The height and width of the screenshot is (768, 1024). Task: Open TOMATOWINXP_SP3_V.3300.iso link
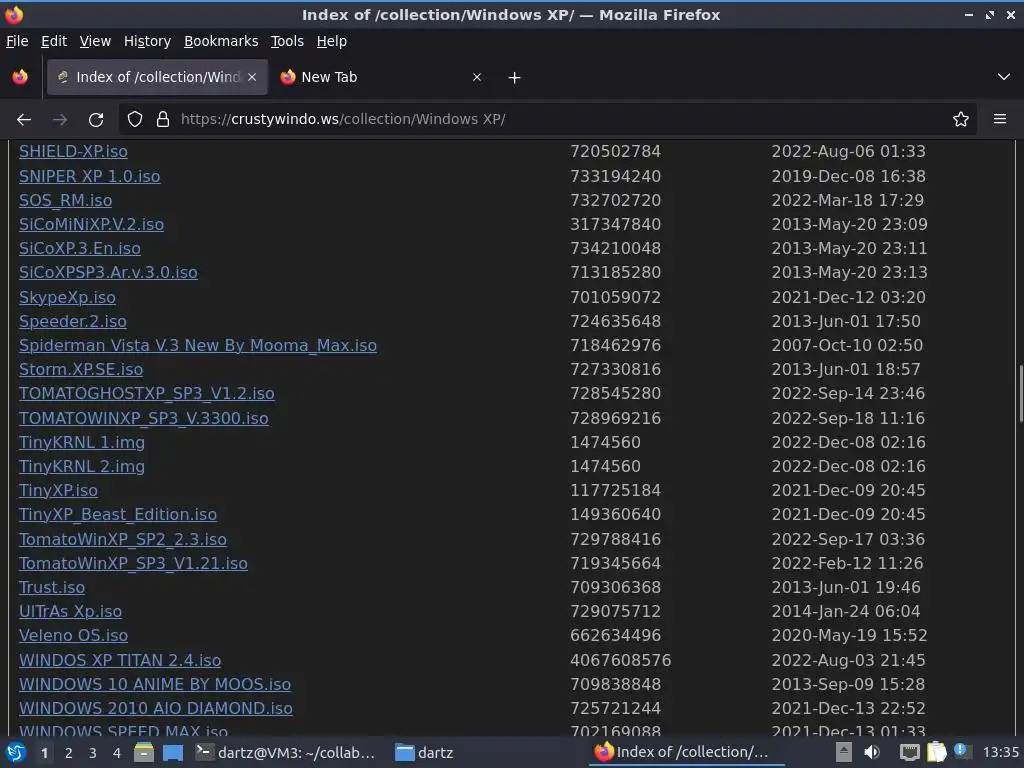click(x=144, y=419)
